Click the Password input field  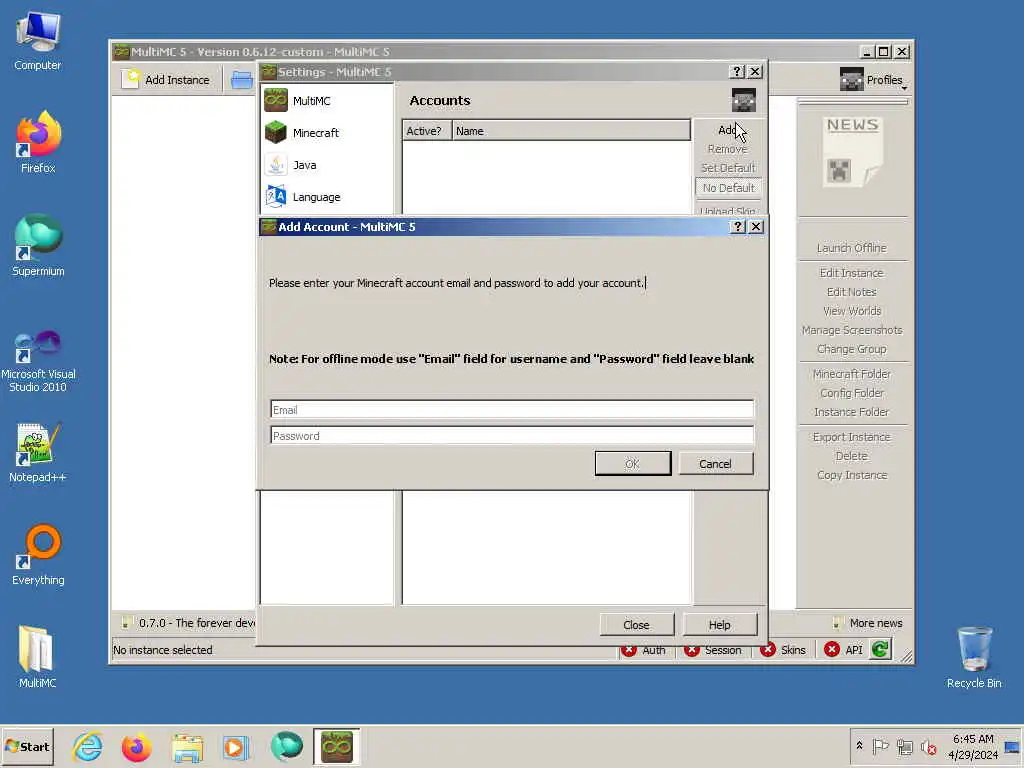[511, 436]
